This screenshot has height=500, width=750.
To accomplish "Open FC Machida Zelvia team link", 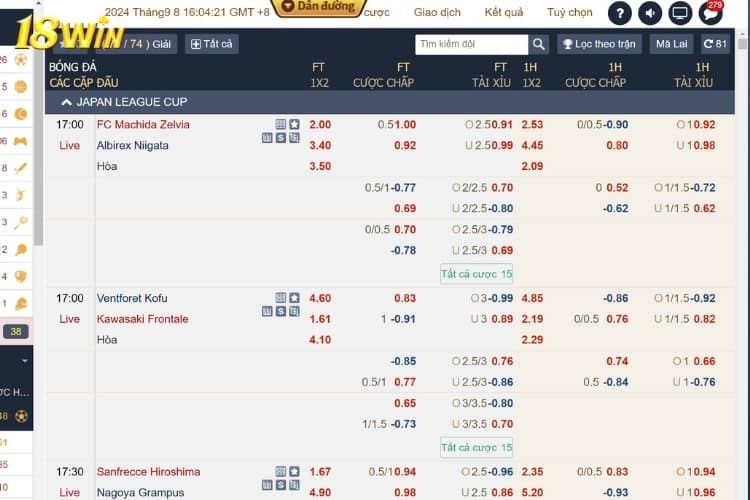I will tap(143, 124).
